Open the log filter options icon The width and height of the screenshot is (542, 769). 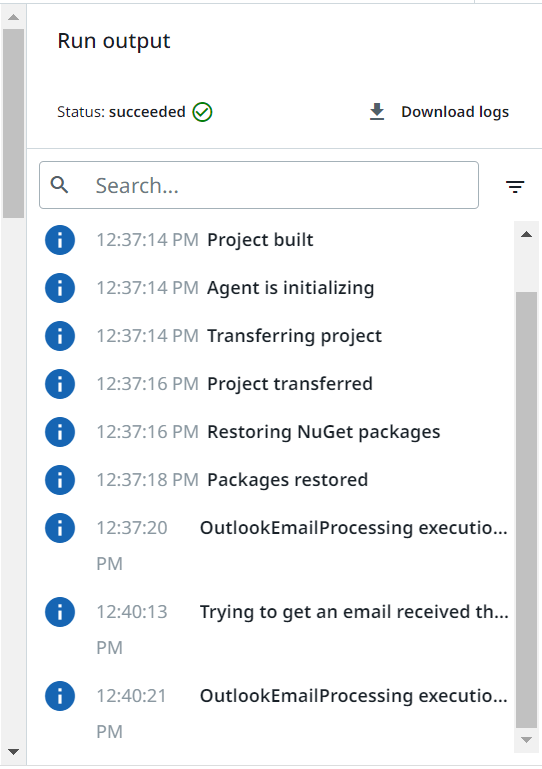515,186
